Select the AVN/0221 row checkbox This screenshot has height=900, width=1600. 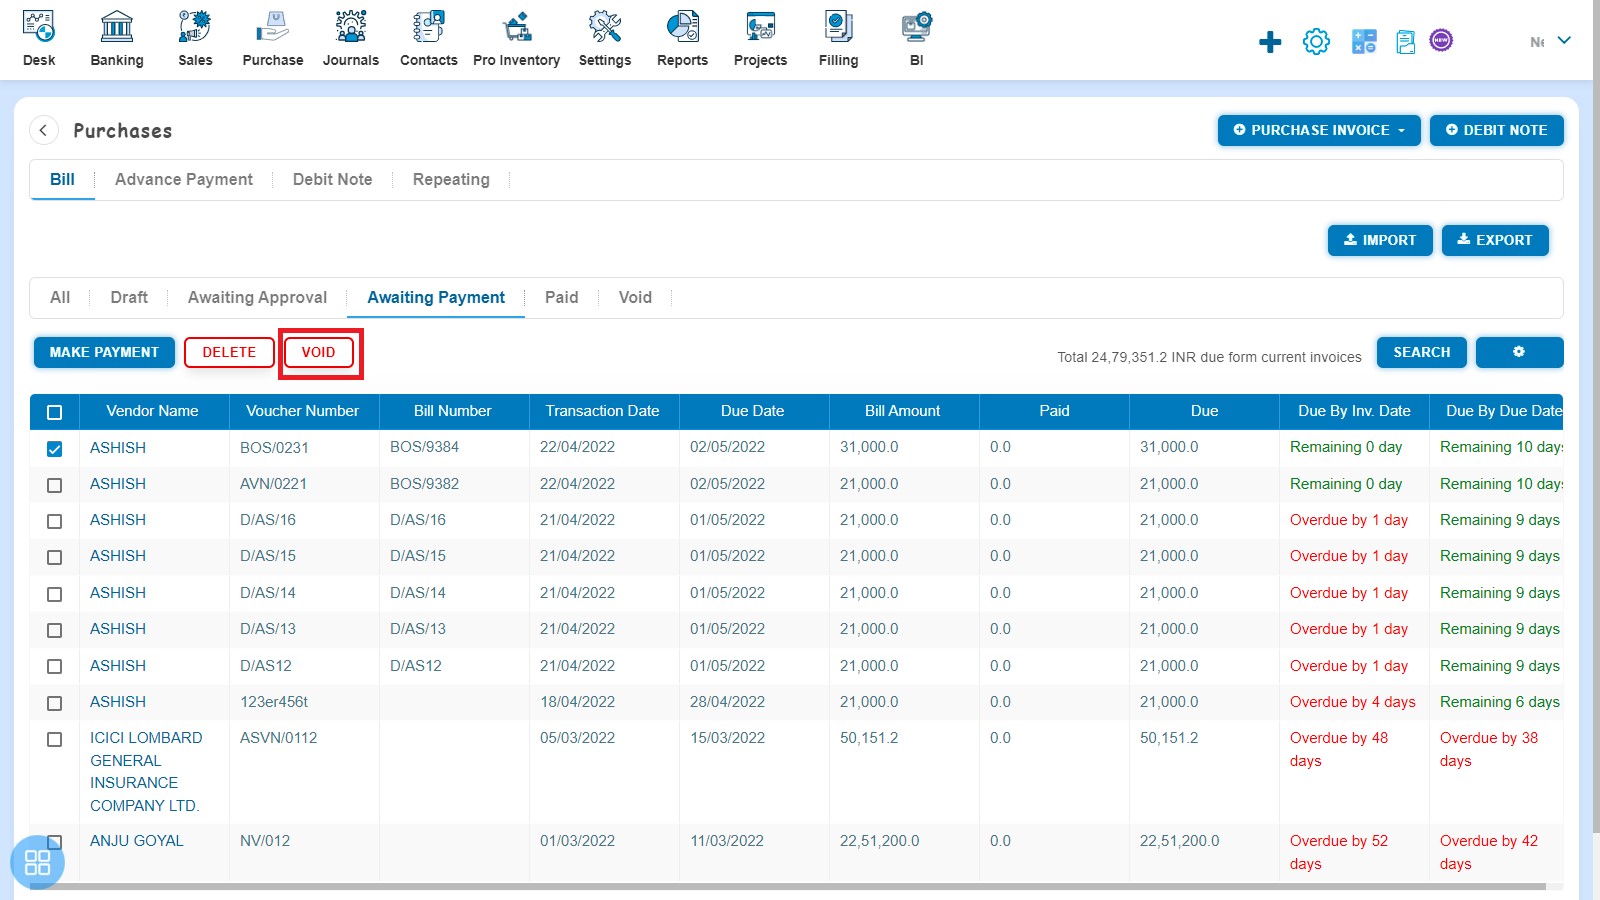pos(55,485)
